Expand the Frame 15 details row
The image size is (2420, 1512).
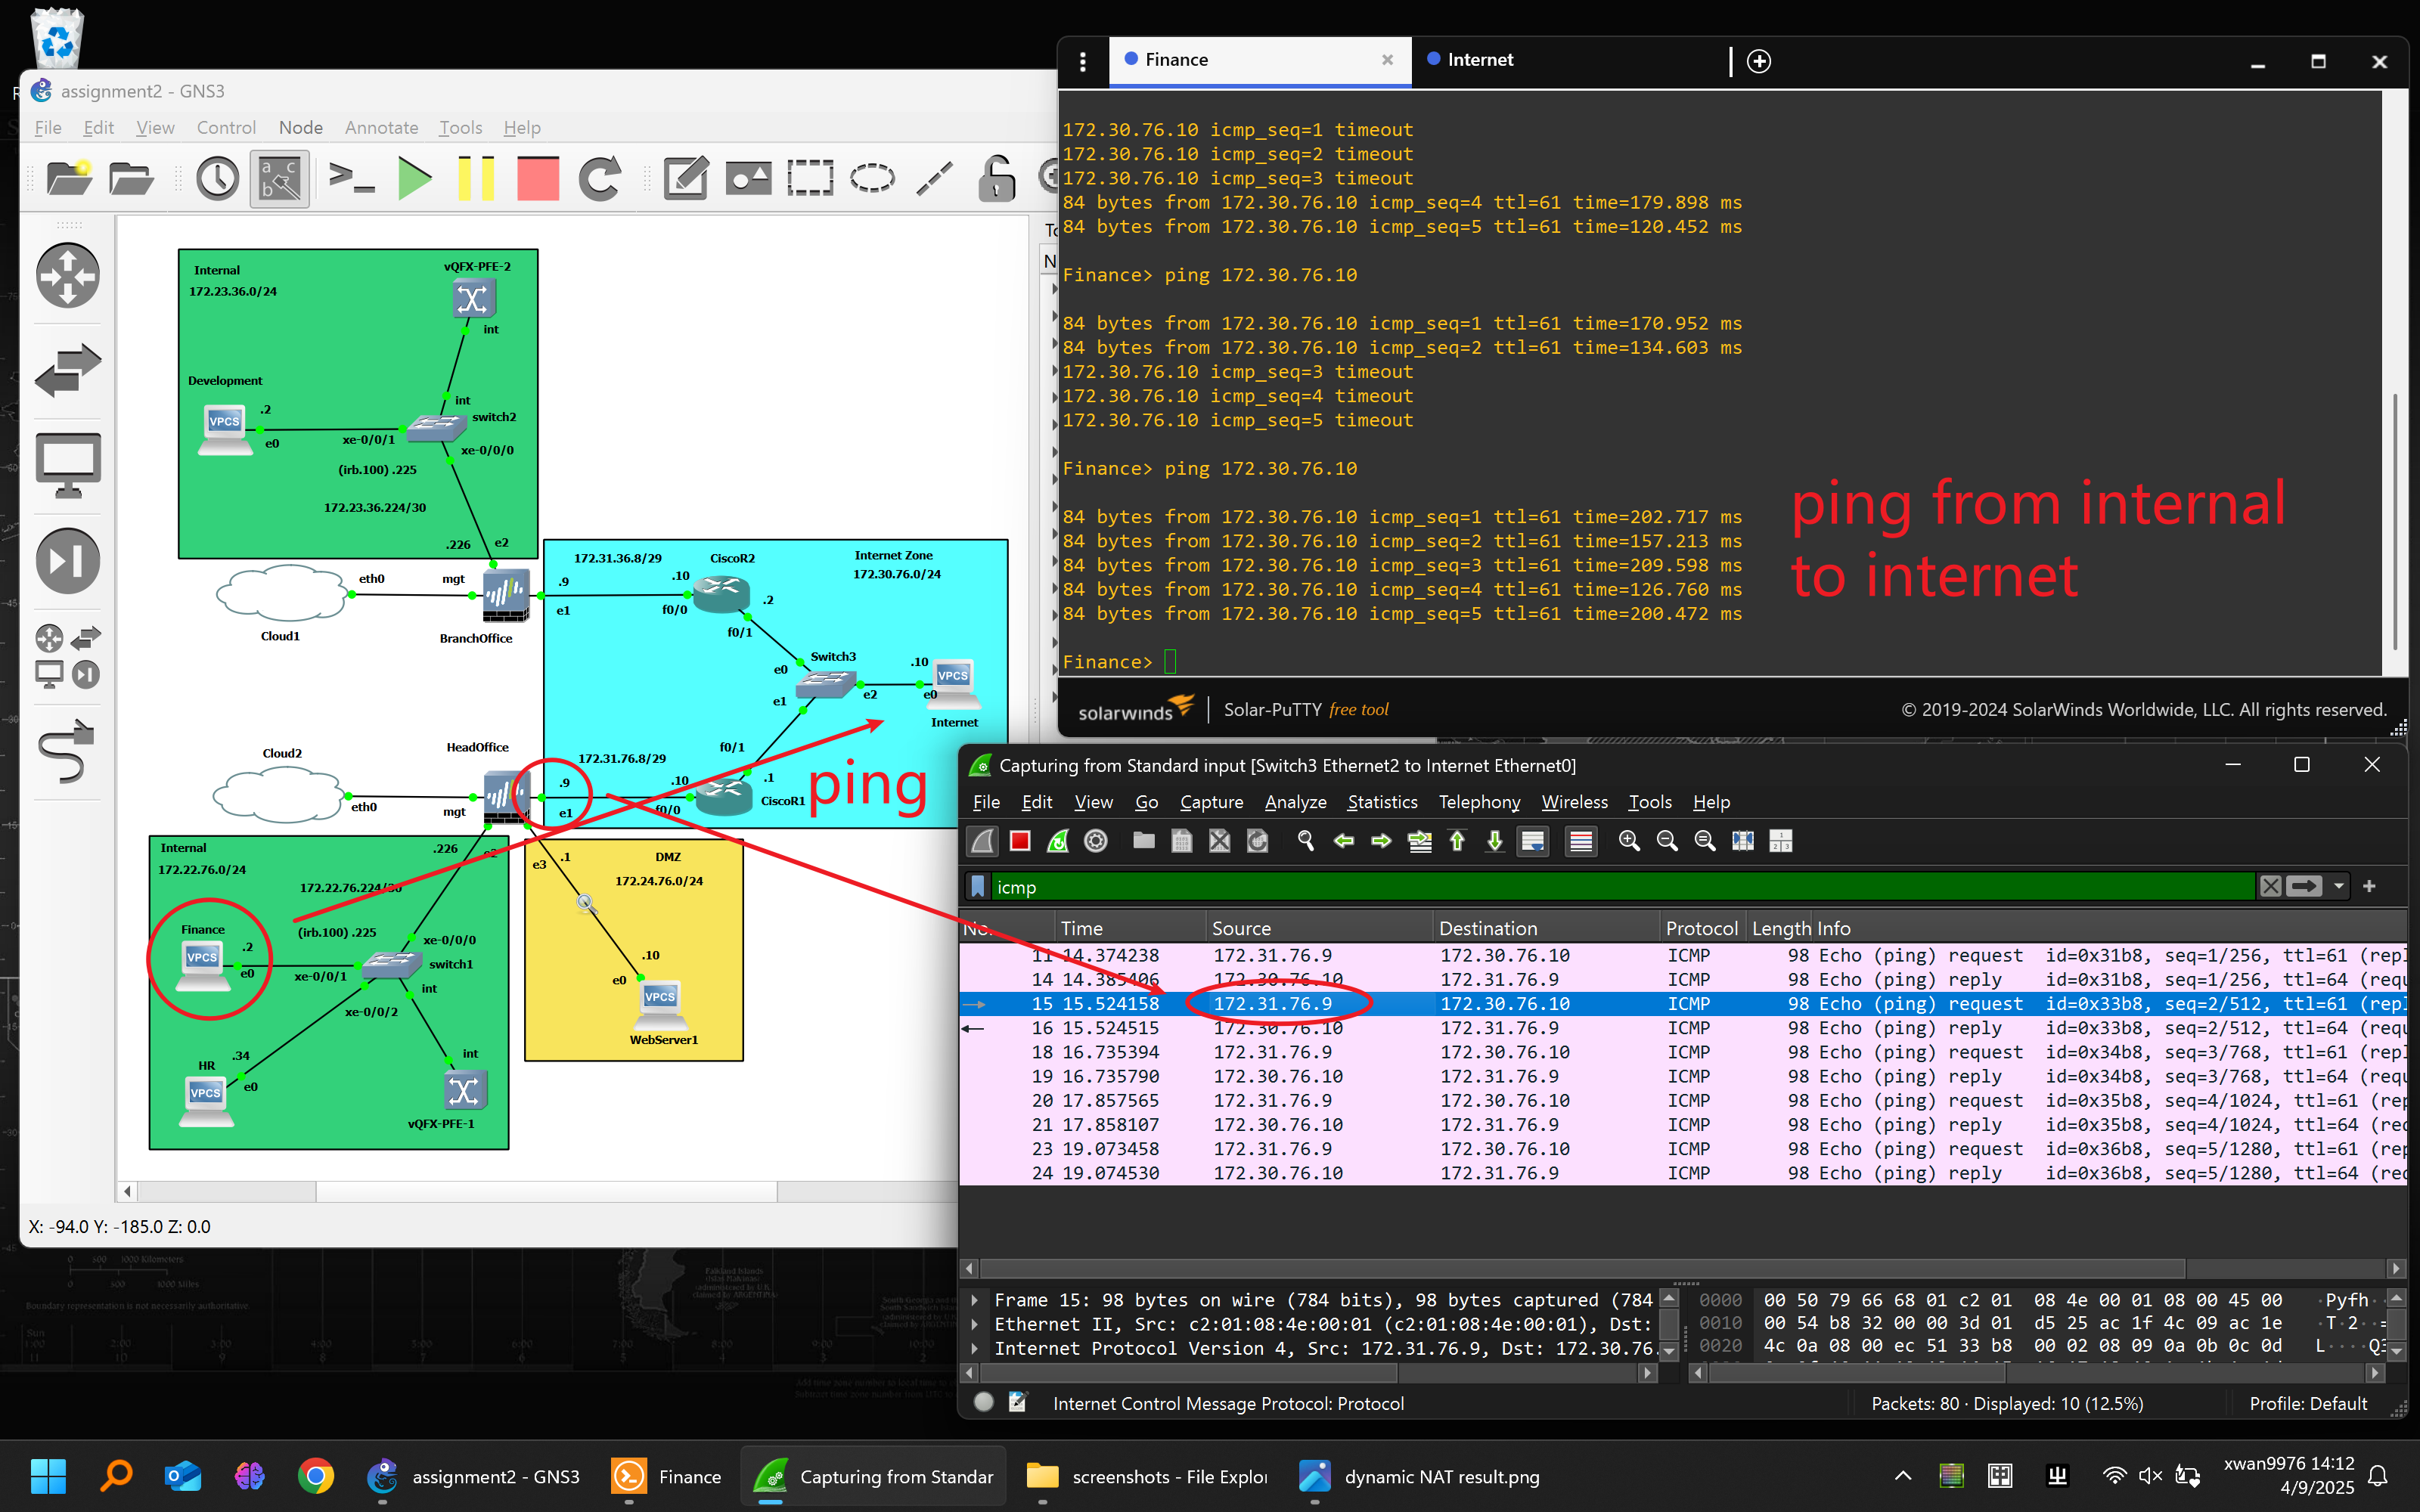pyautogui.click(x=975, y=1300)
